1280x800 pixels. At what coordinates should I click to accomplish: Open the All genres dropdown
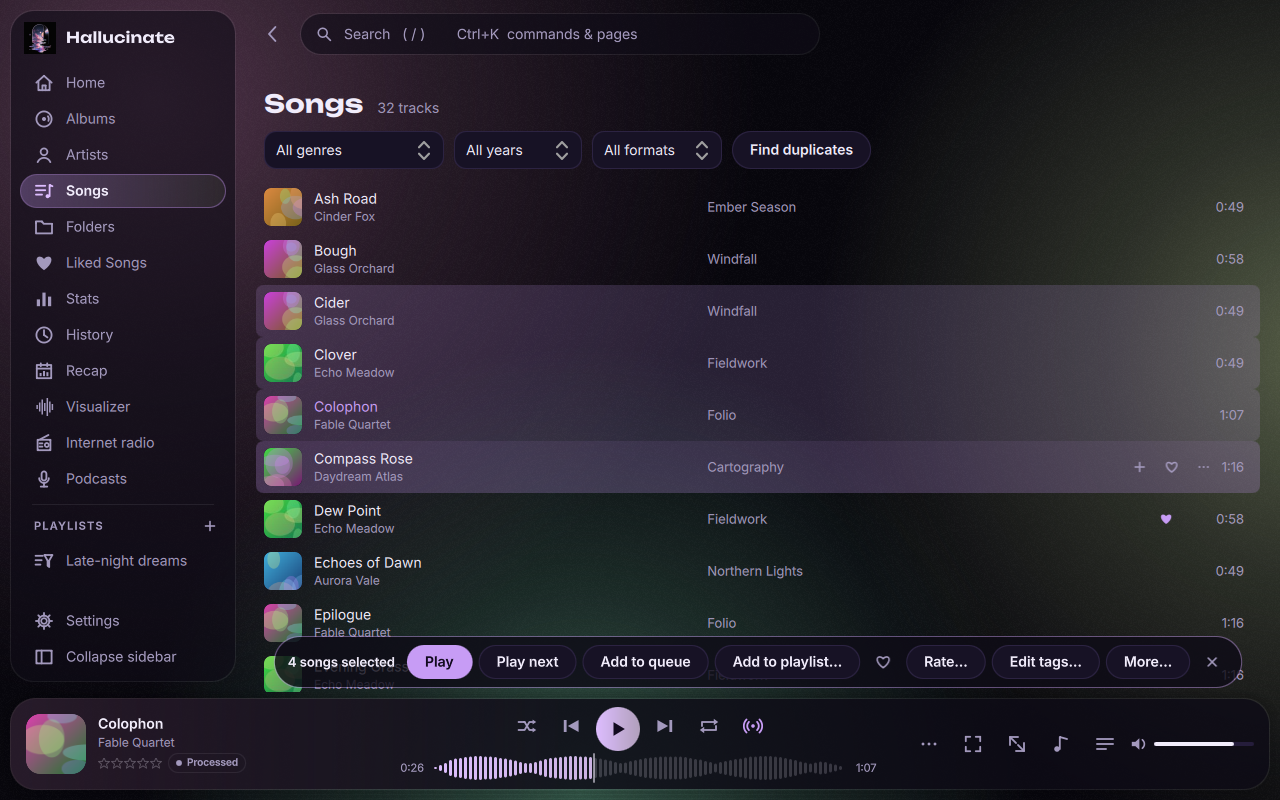[354, 150]
